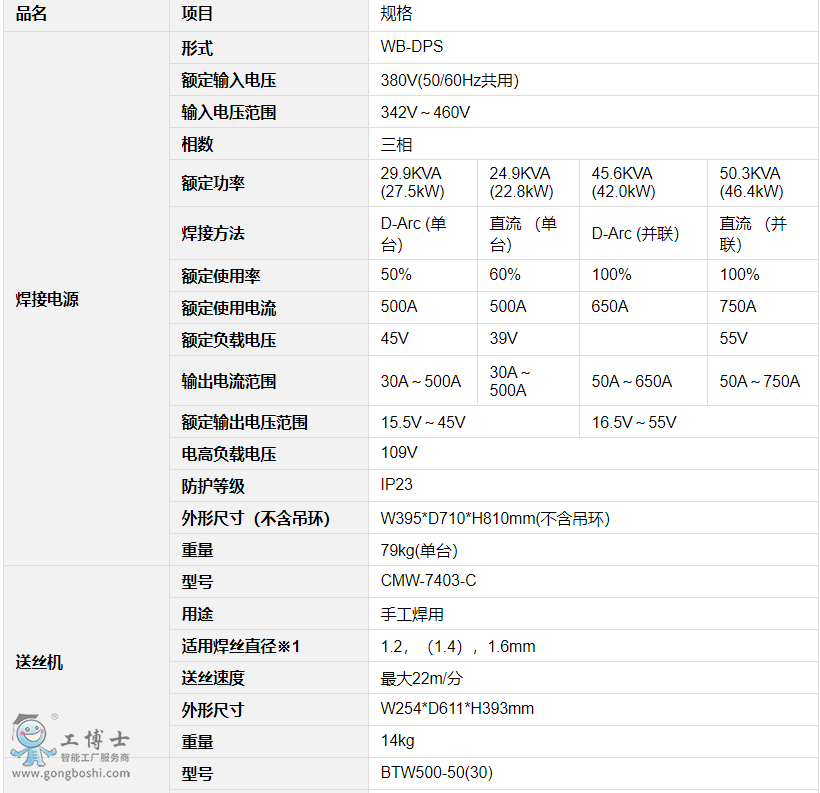Click the BTW500-50(30) model value
This screenshot has width=820, height=793.
click(437, 773)
